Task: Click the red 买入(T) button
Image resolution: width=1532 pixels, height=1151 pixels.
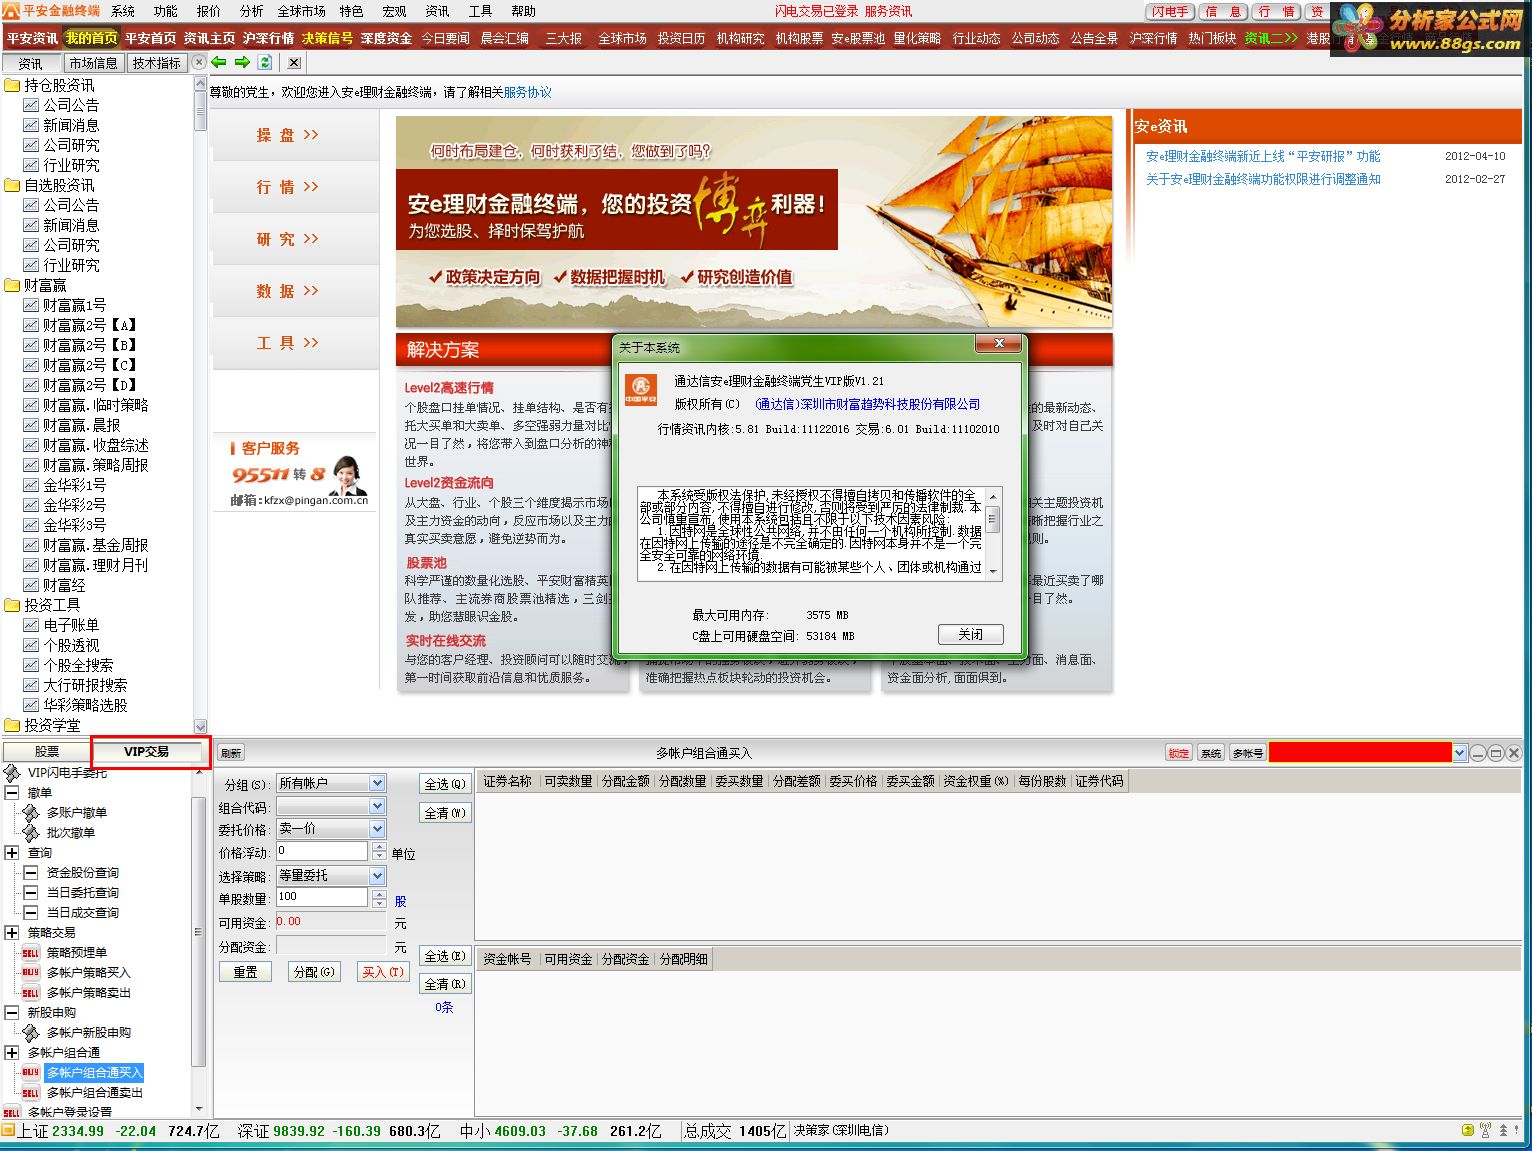Action: coord(383,972)
